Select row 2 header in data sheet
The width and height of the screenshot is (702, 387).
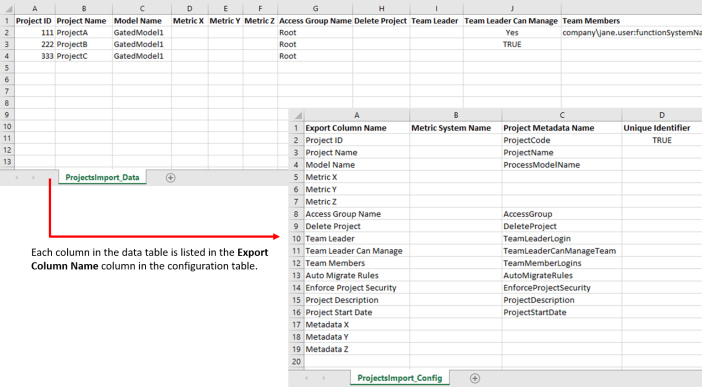click(x=7, y=33)
